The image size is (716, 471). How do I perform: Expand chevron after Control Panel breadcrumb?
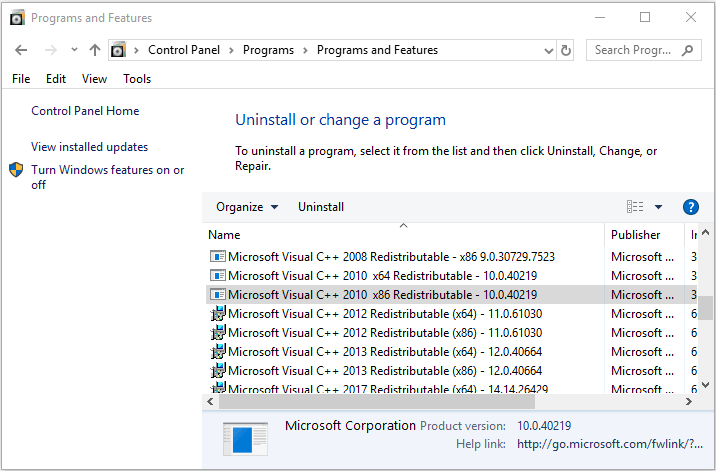(232, 50)
